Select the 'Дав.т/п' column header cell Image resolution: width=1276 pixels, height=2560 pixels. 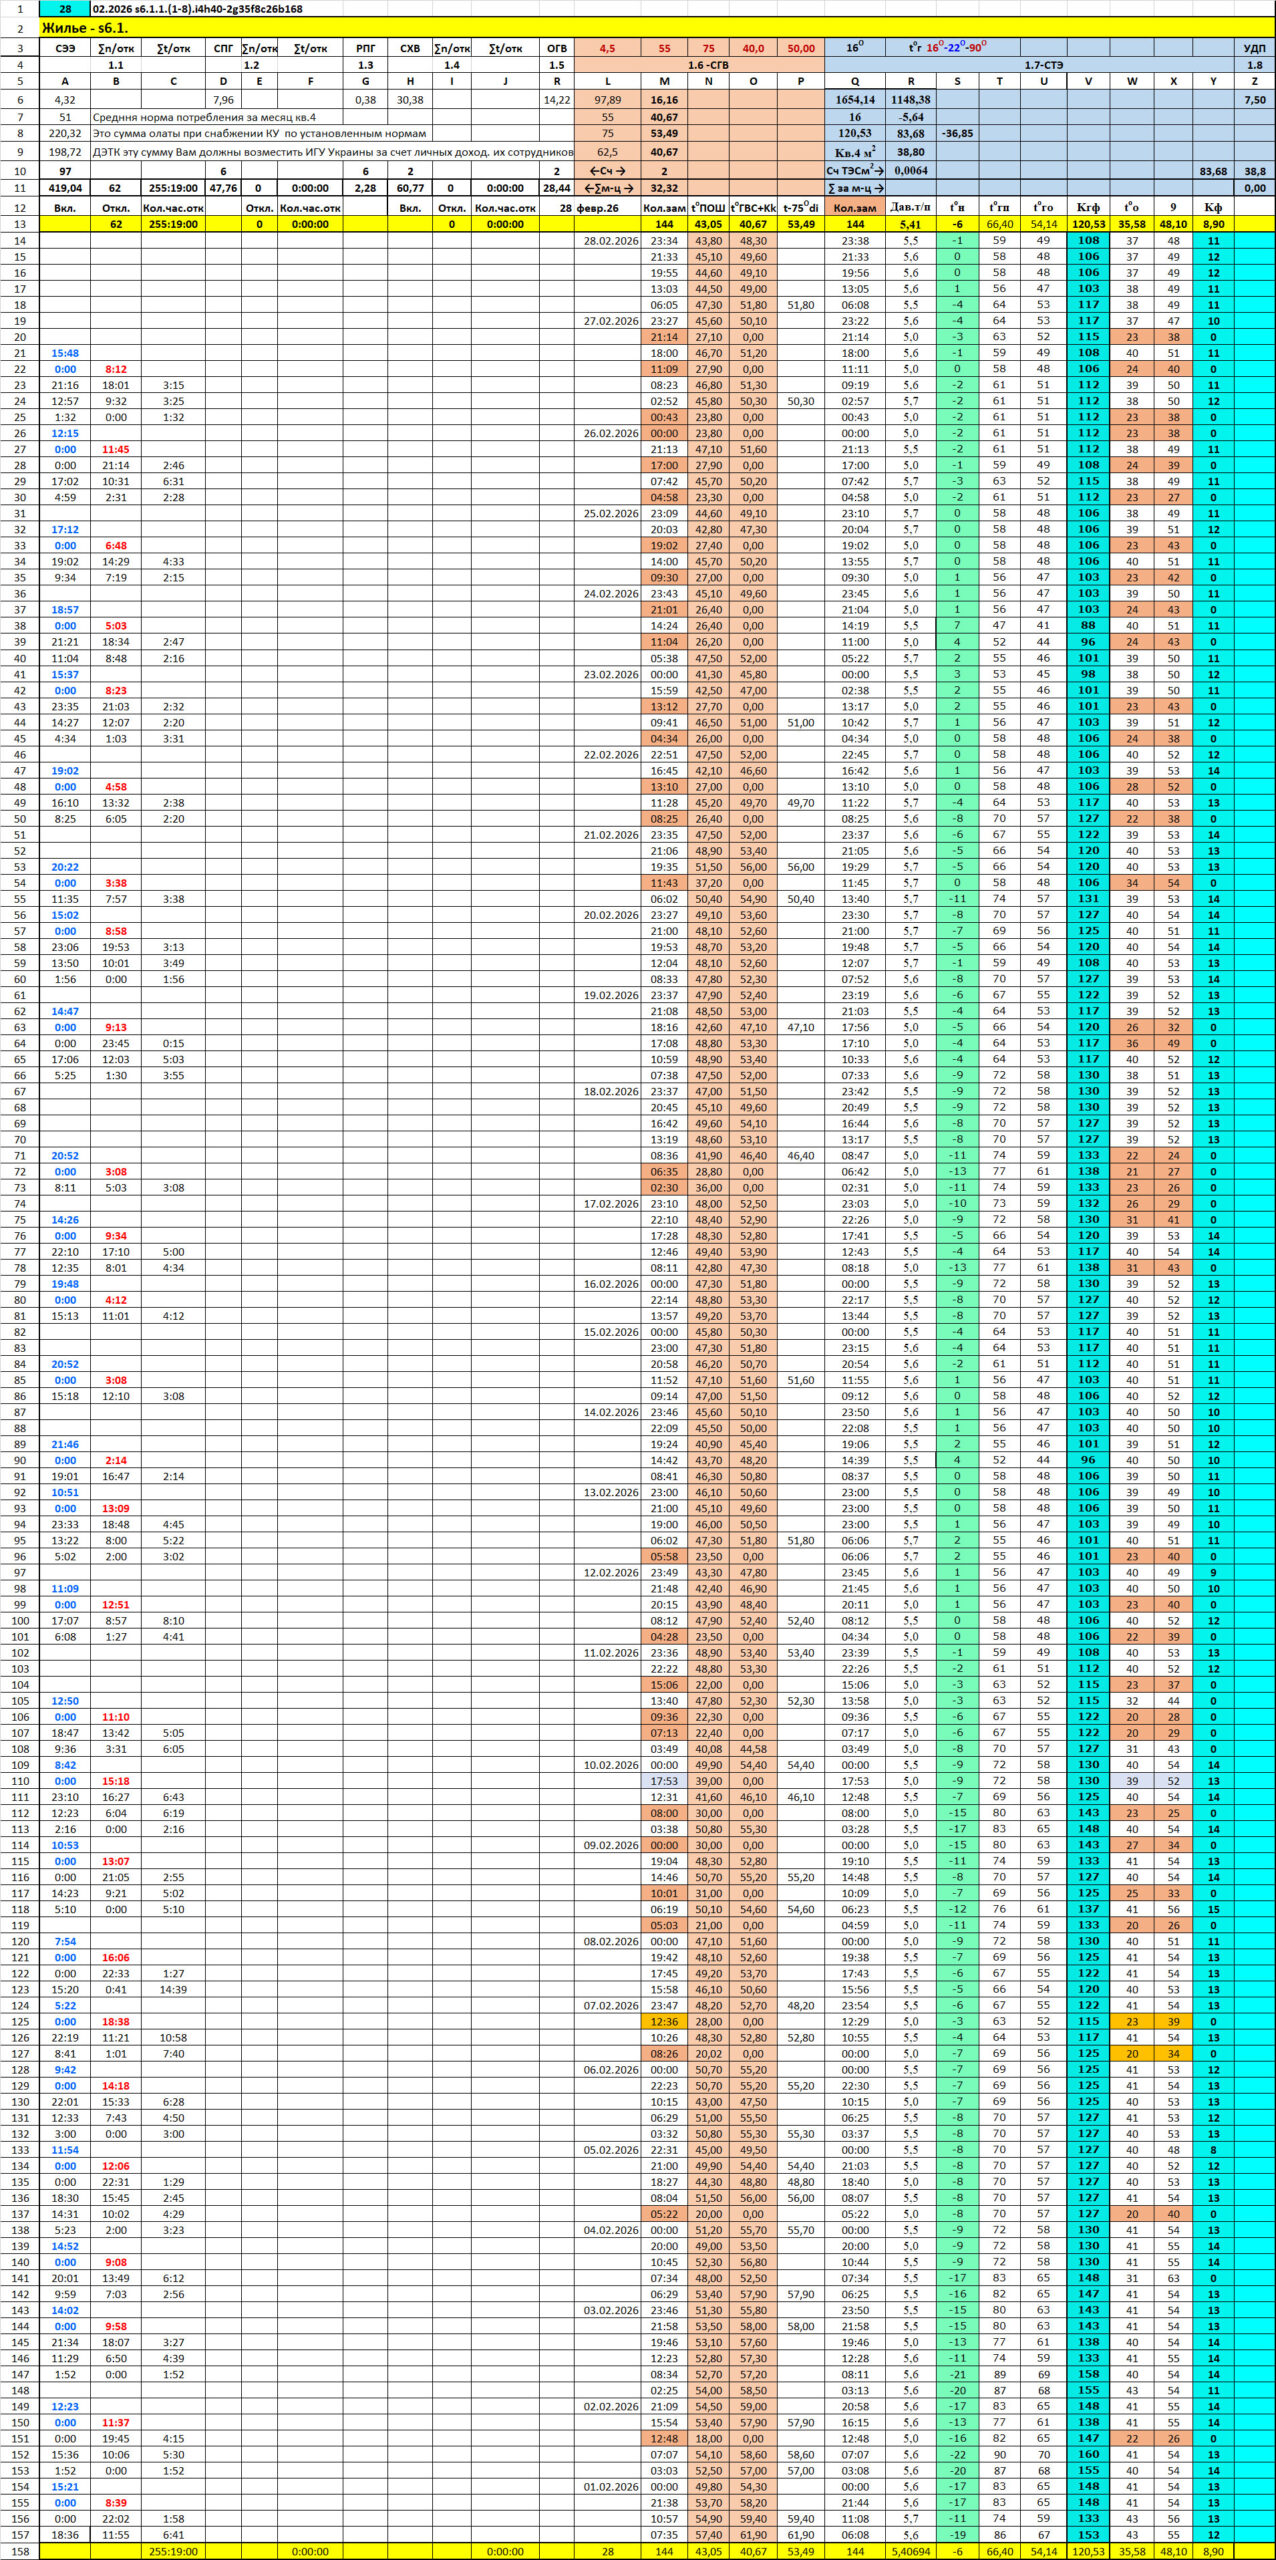(910, 208)
